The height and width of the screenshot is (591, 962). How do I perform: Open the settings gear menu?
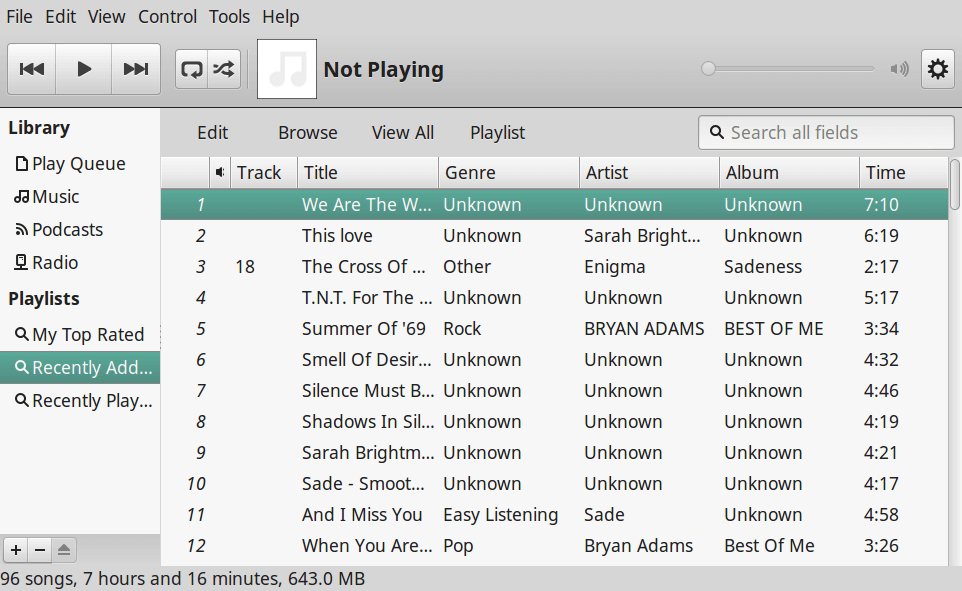pyautogui.click(x=937, y=69)
